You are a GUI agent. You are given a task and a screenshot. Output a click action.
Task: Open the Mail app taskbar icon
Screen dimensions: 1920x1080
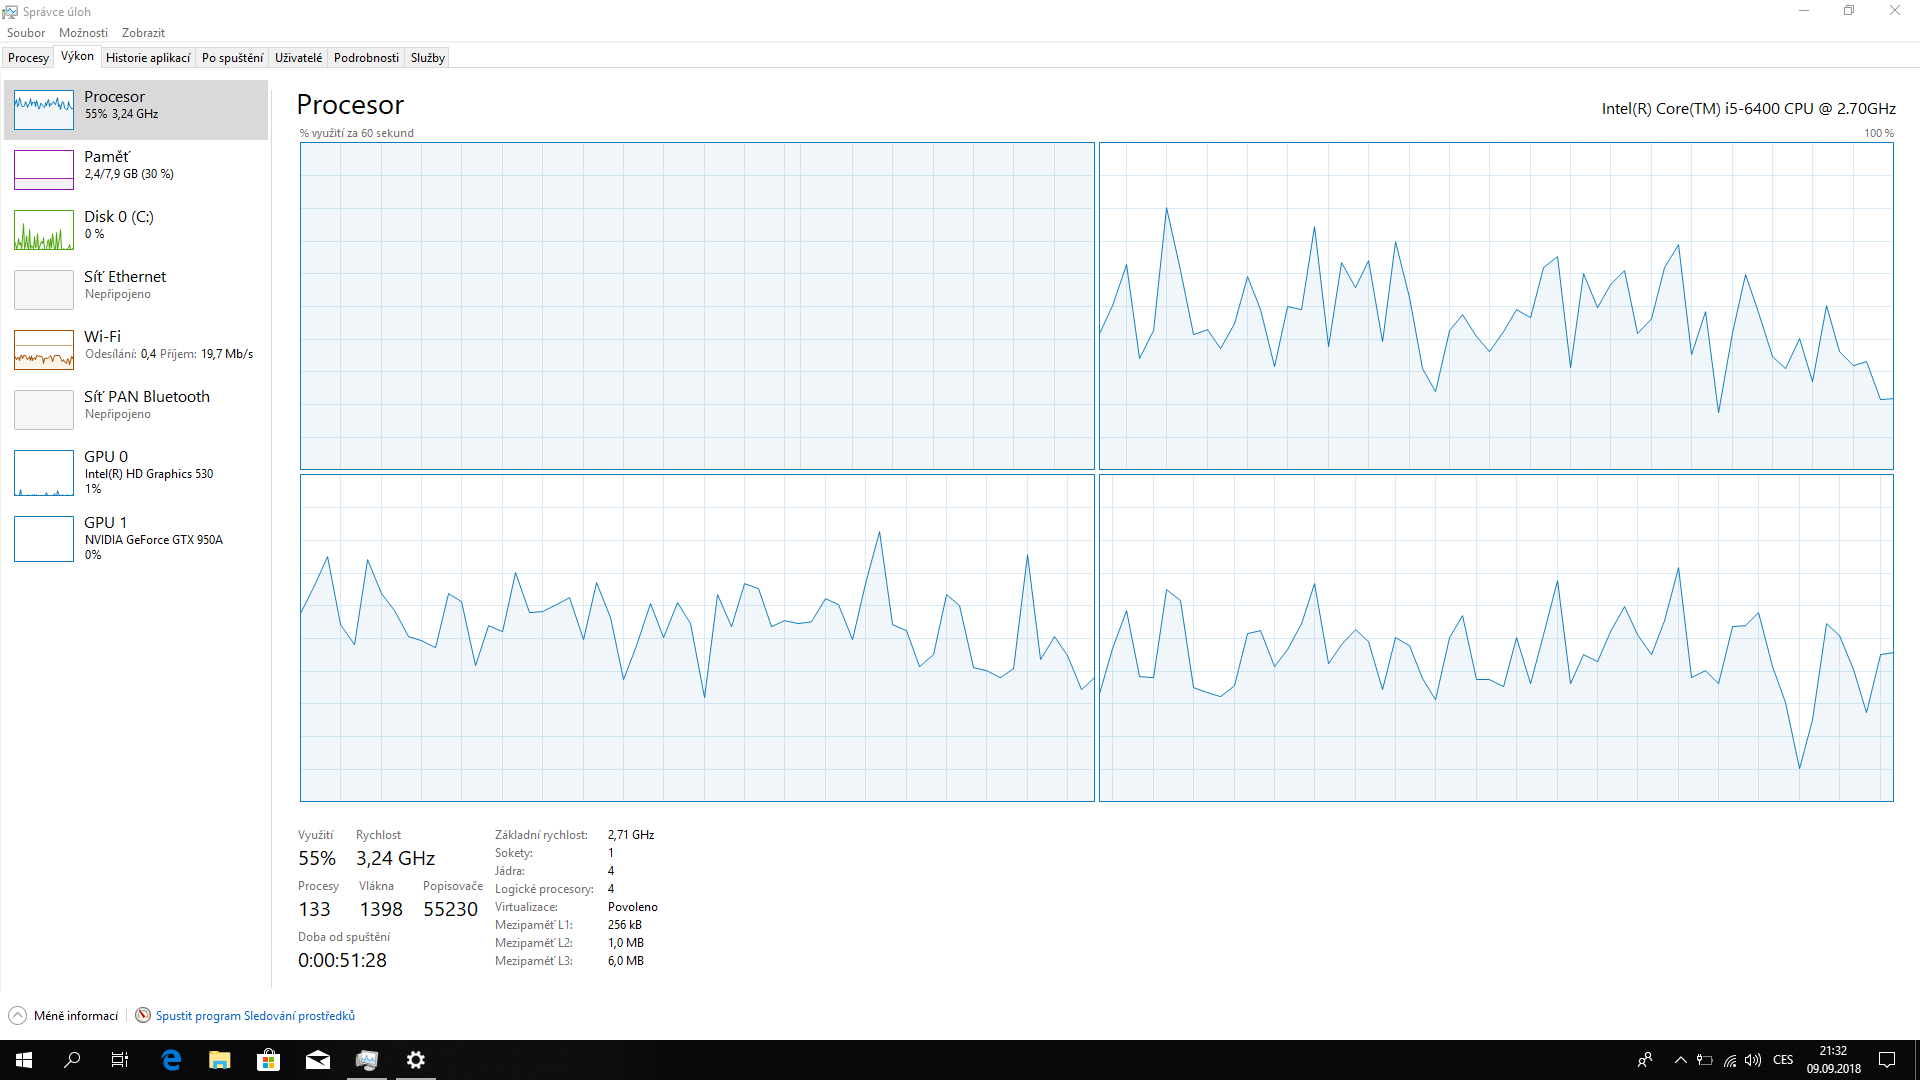coord(318,1060)
